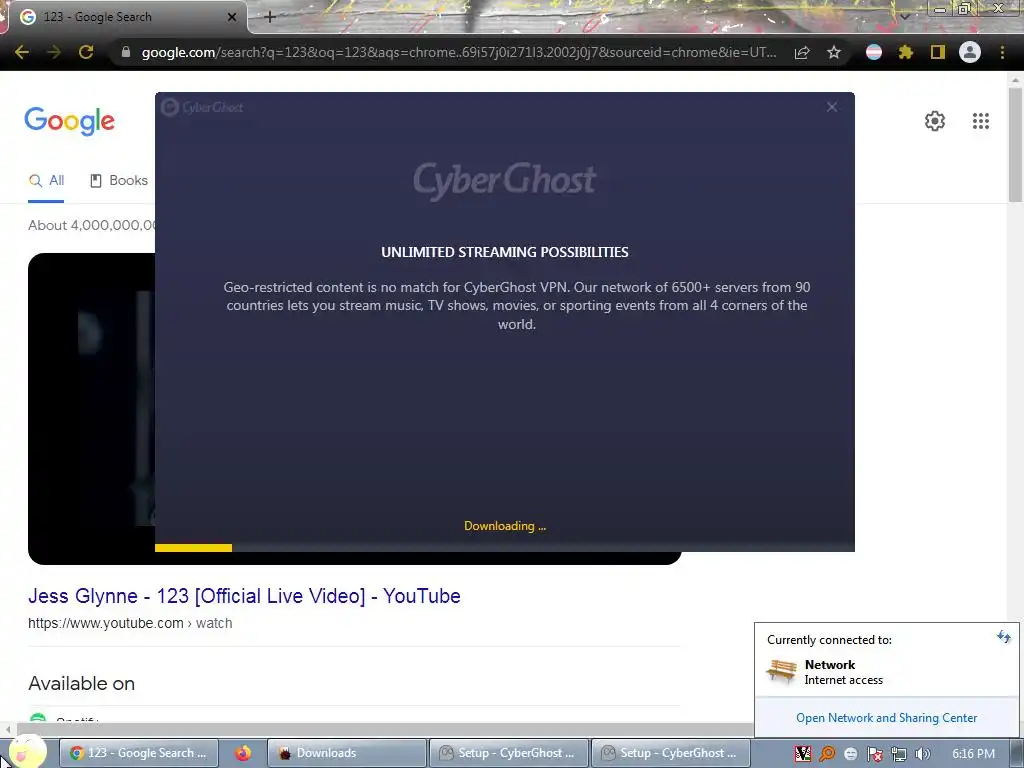Screen dimensions: 1024x768
Task: Click the video thumbnail preview
Action: click(x=91, y=409)
